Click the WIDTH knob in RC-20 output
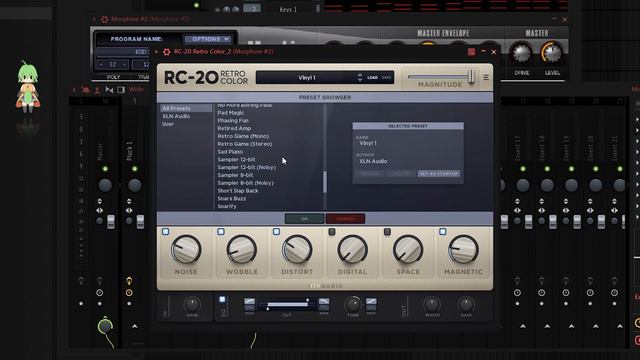The image size is (640, 360). [x=432, y=304]
